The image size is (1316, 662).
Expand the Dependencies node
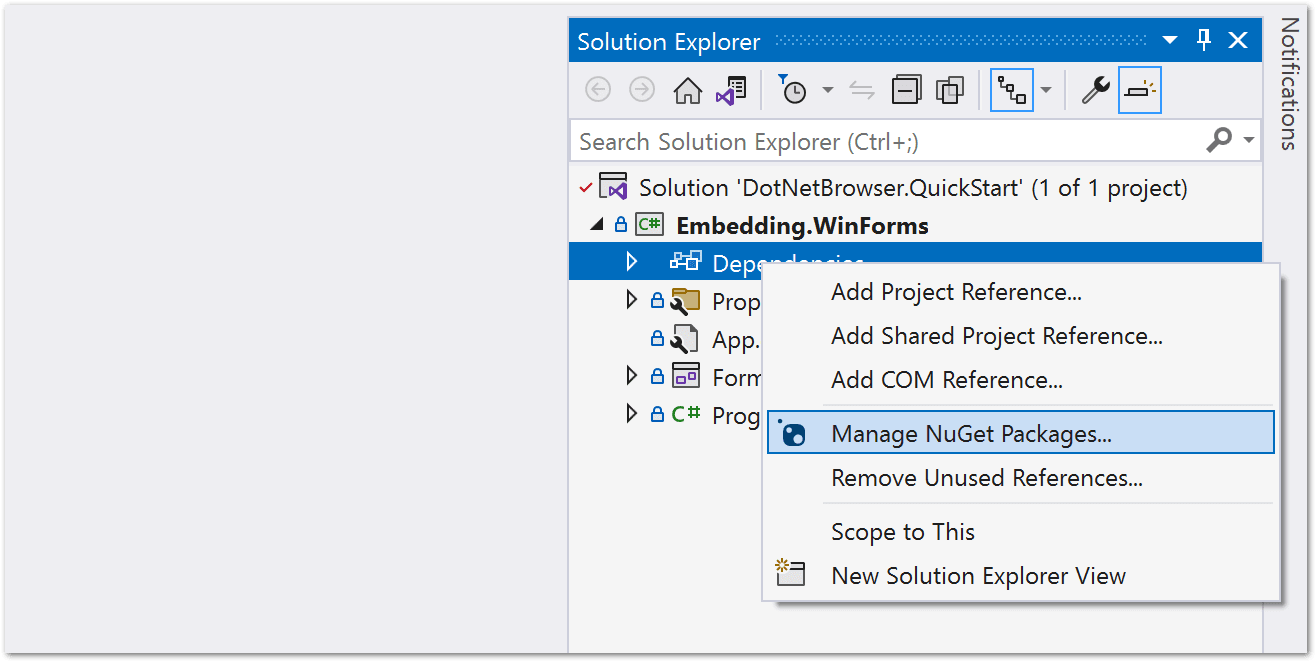click(631, 262)
